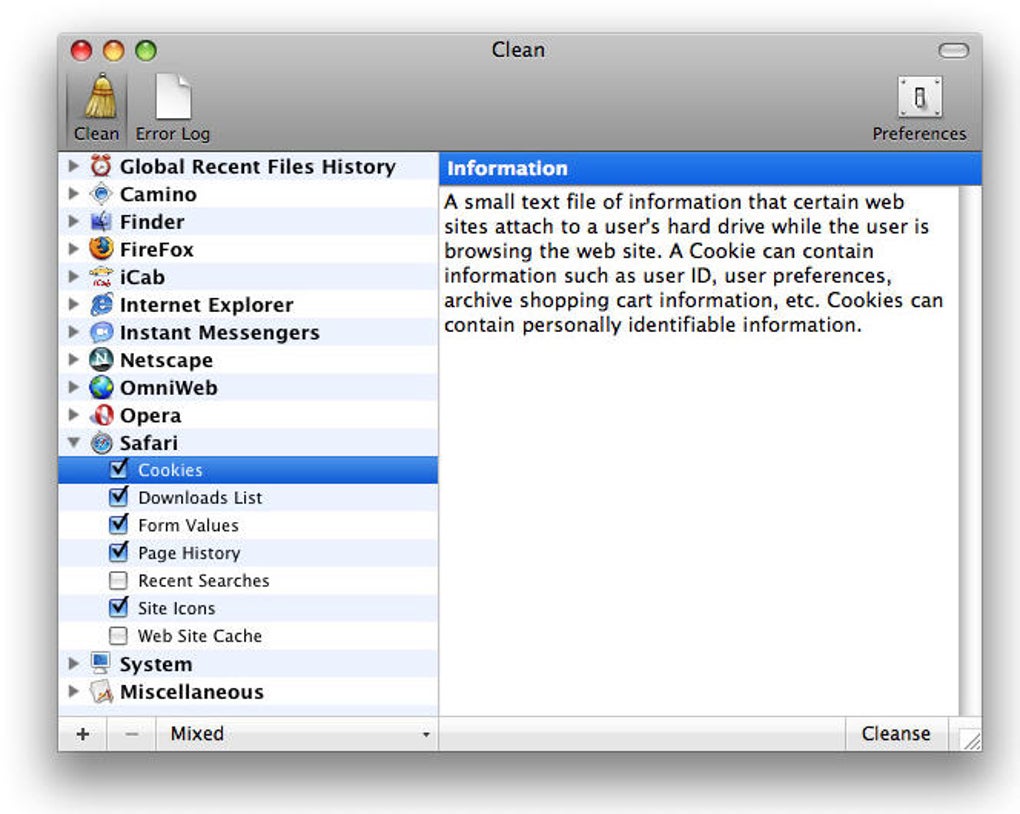Click the Information panel vertical scrollbar
1020x814 pixels.
coord(970,451)
